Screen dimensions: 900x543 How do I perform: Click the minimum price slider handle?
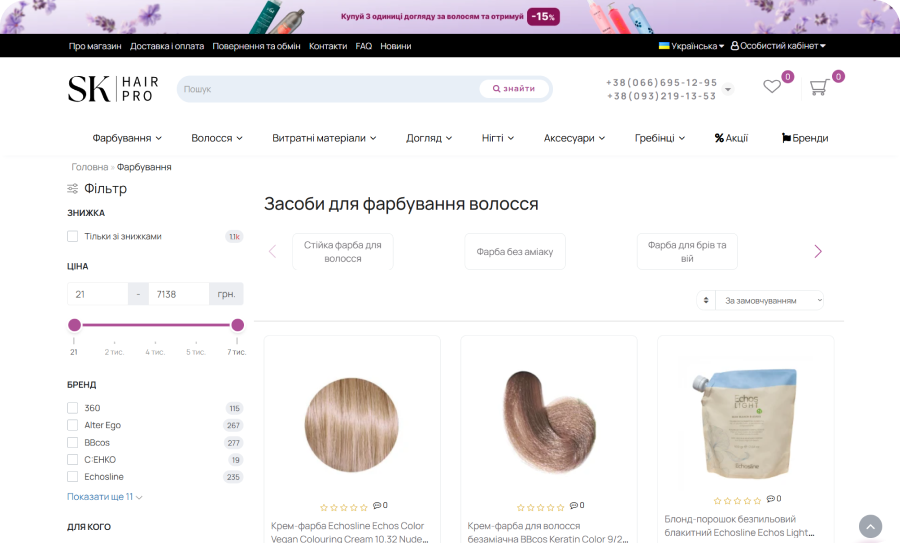(x=74, y=325)
